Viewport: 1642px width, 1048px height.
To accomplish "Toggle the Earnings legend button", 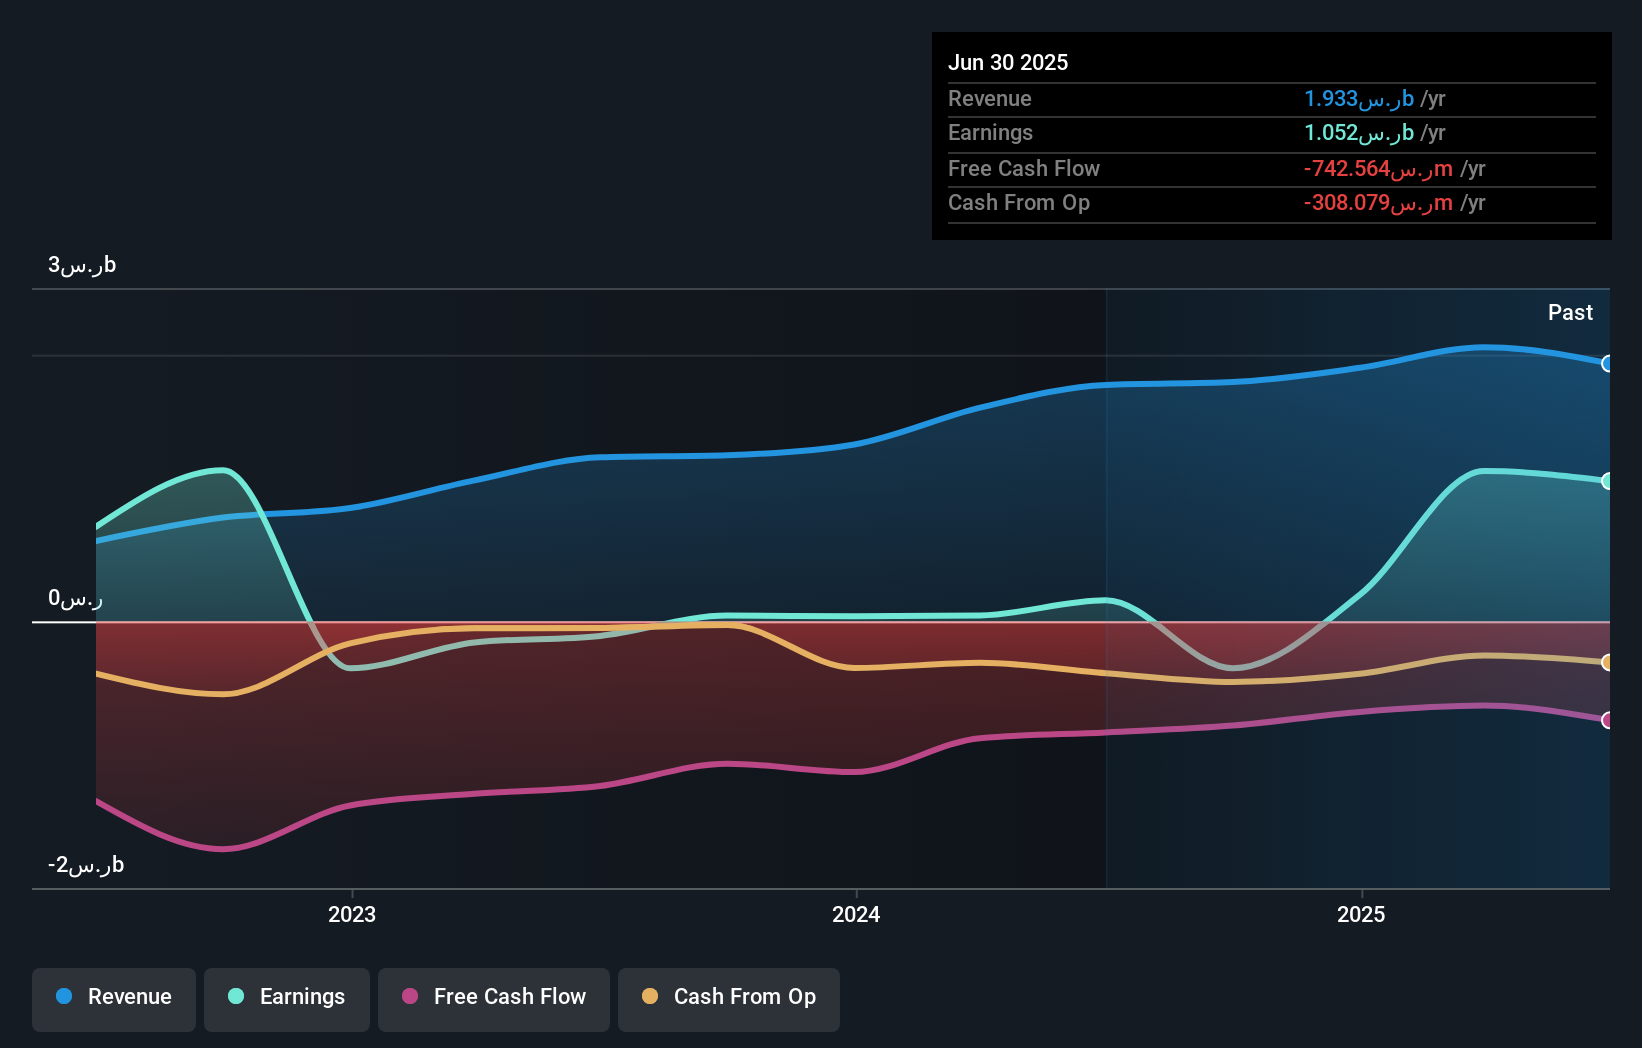I will (287, 999).
